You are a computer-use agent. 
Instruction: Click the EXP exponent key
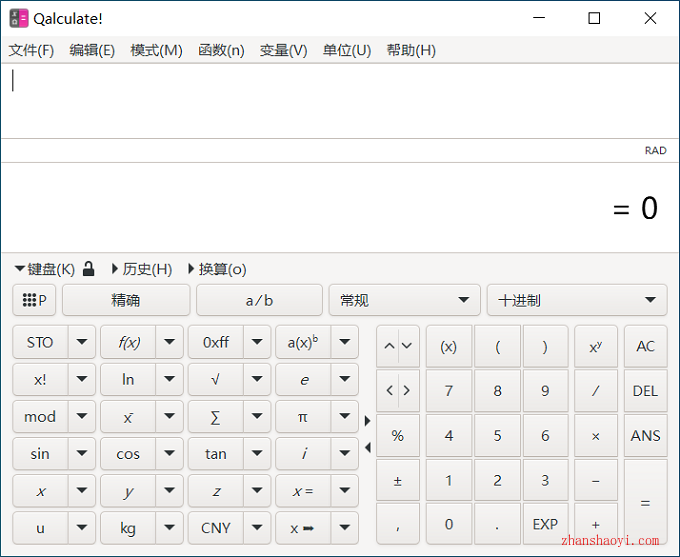[x=545, y=524]
